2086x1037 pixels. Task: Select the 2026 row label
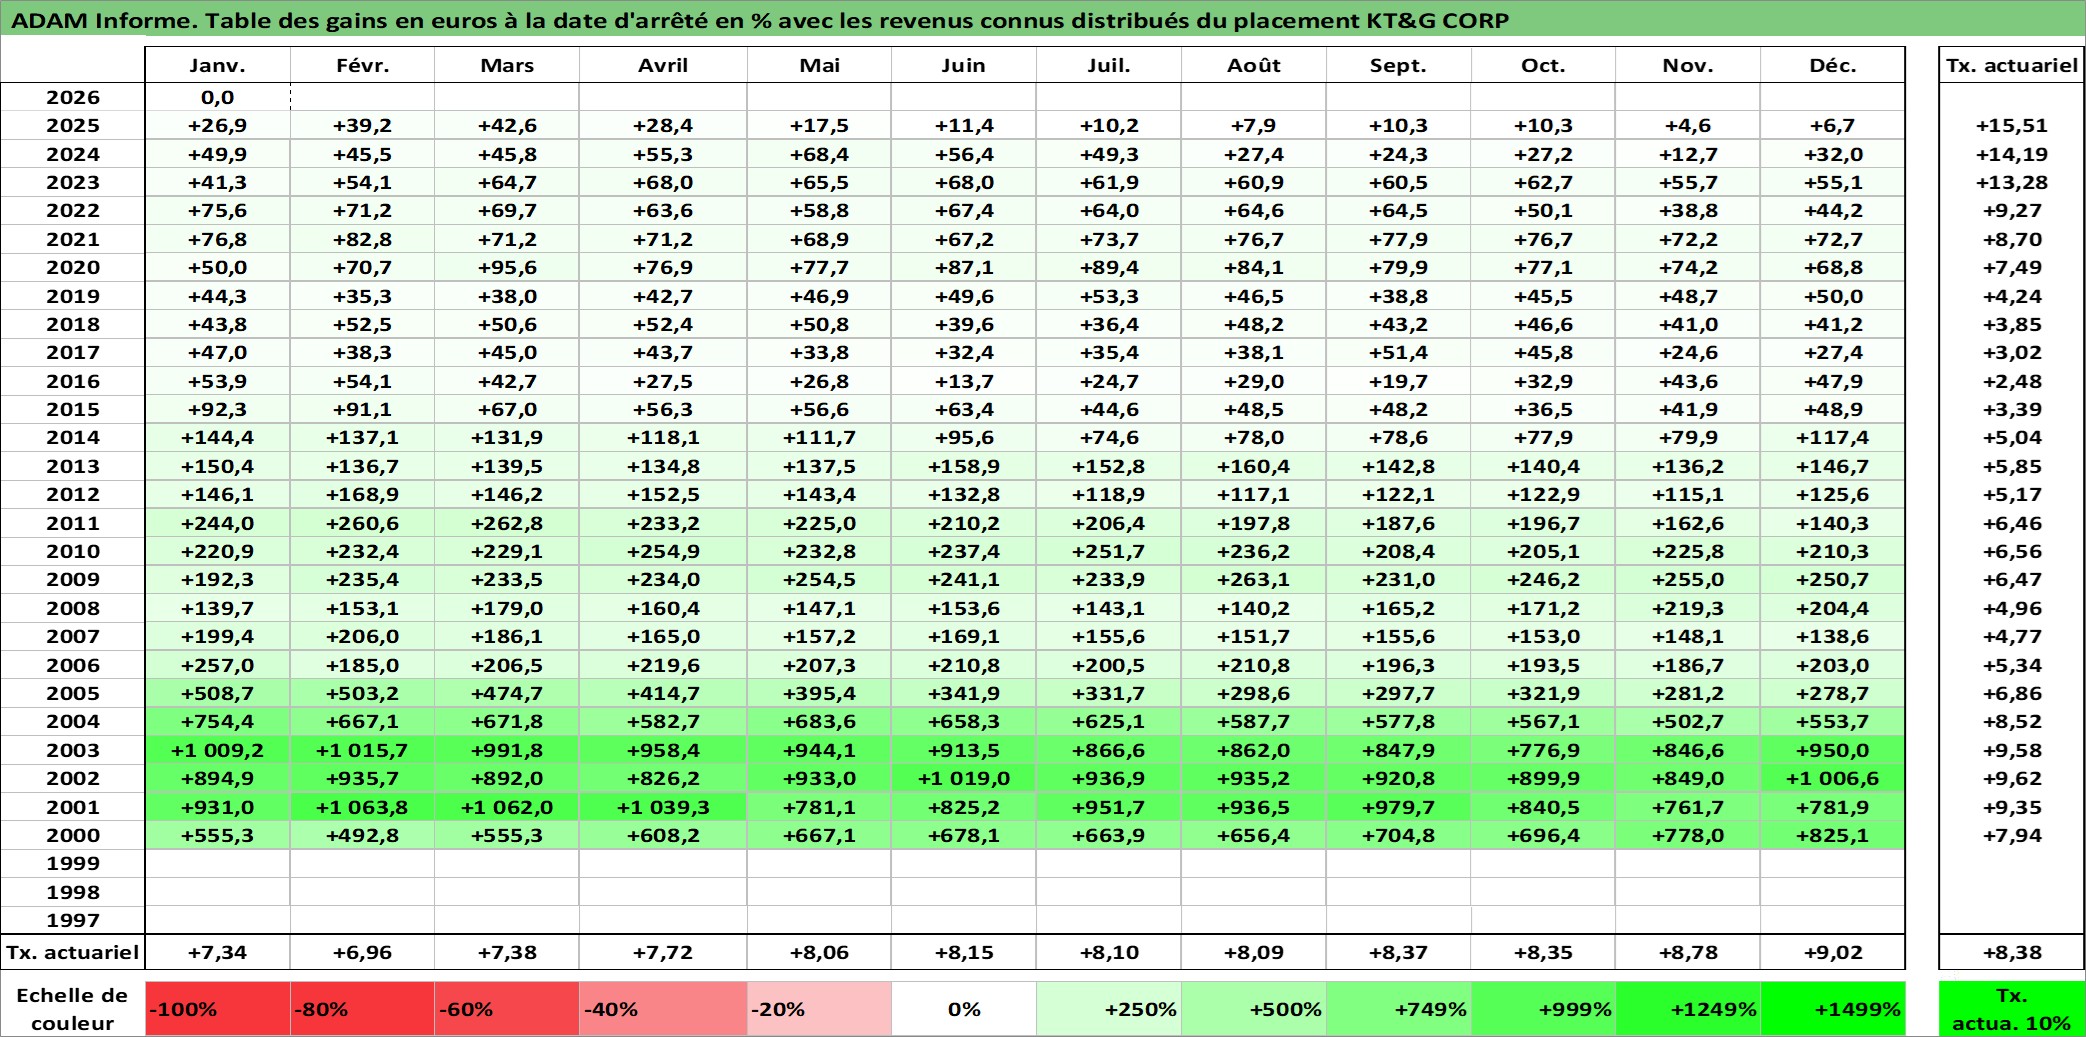point(73,97)
